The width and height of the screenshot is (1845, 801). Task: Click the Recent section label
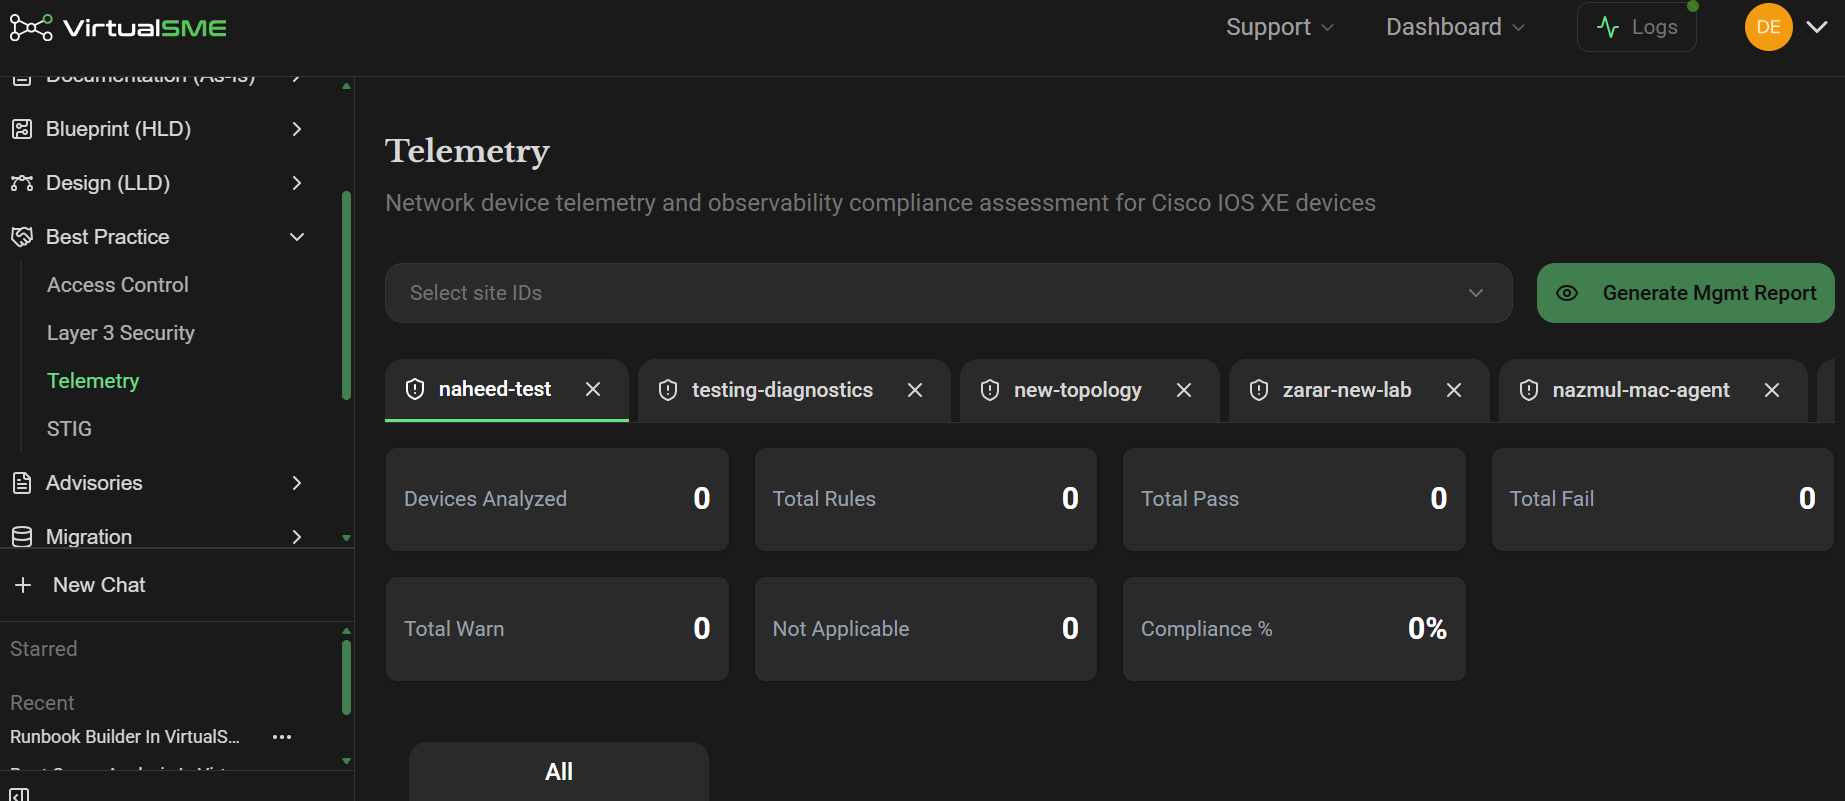click(42, 703)
